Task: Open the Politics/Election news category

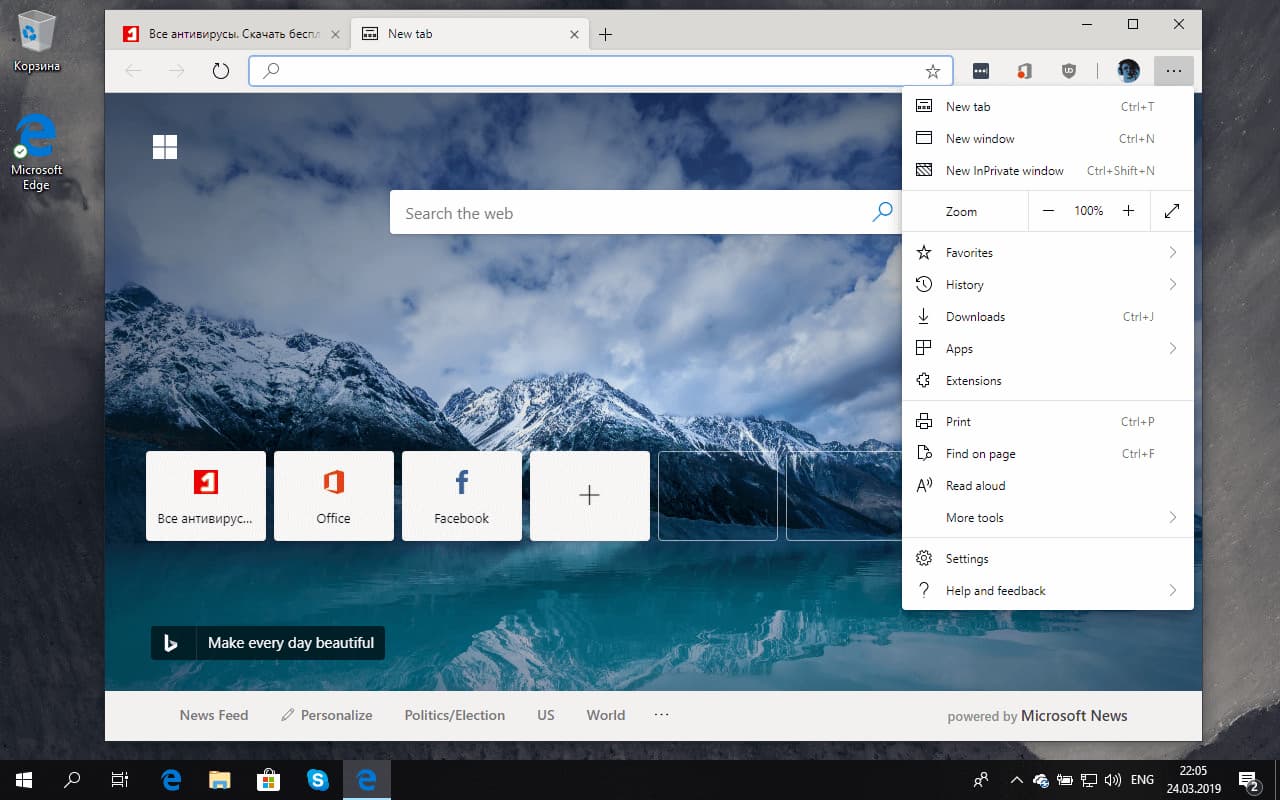Action: tap(455, 716)
